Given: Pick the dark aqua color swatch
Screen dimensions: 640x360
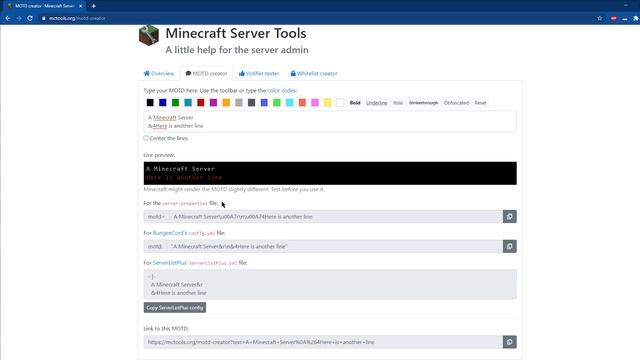Looking at the screenshot, I should 188,103.
